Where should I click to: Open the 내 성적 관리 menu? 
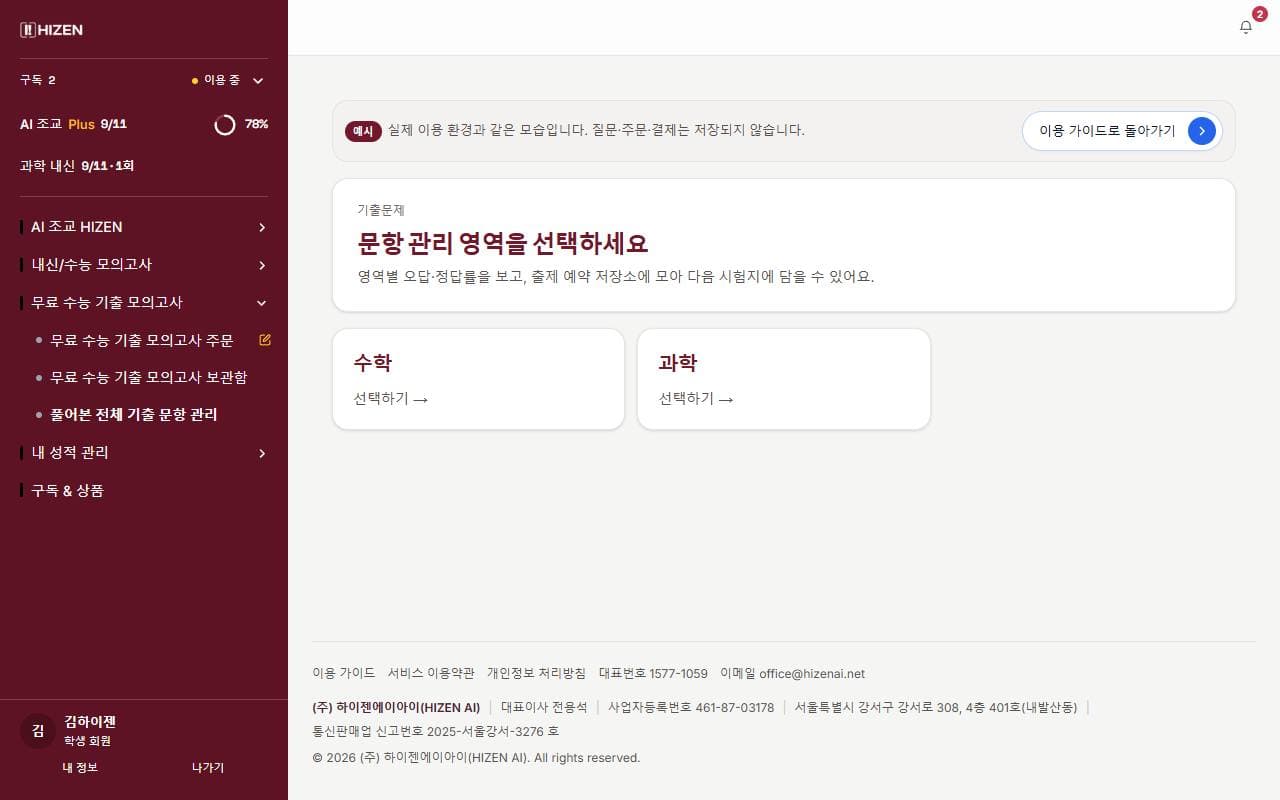point(144,453)
